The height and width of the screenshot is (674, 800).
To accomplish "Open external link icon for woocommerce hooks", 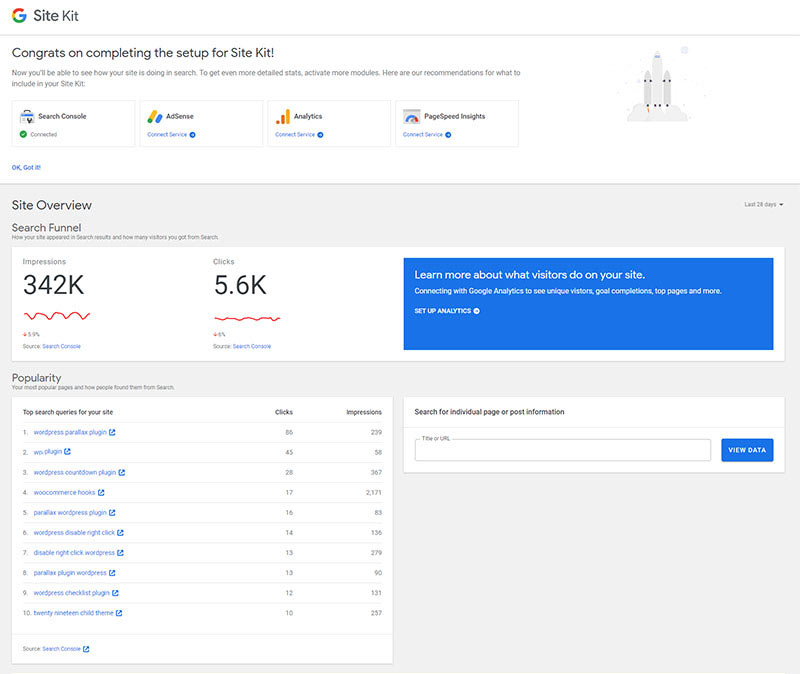I will (x=101, y=493).
